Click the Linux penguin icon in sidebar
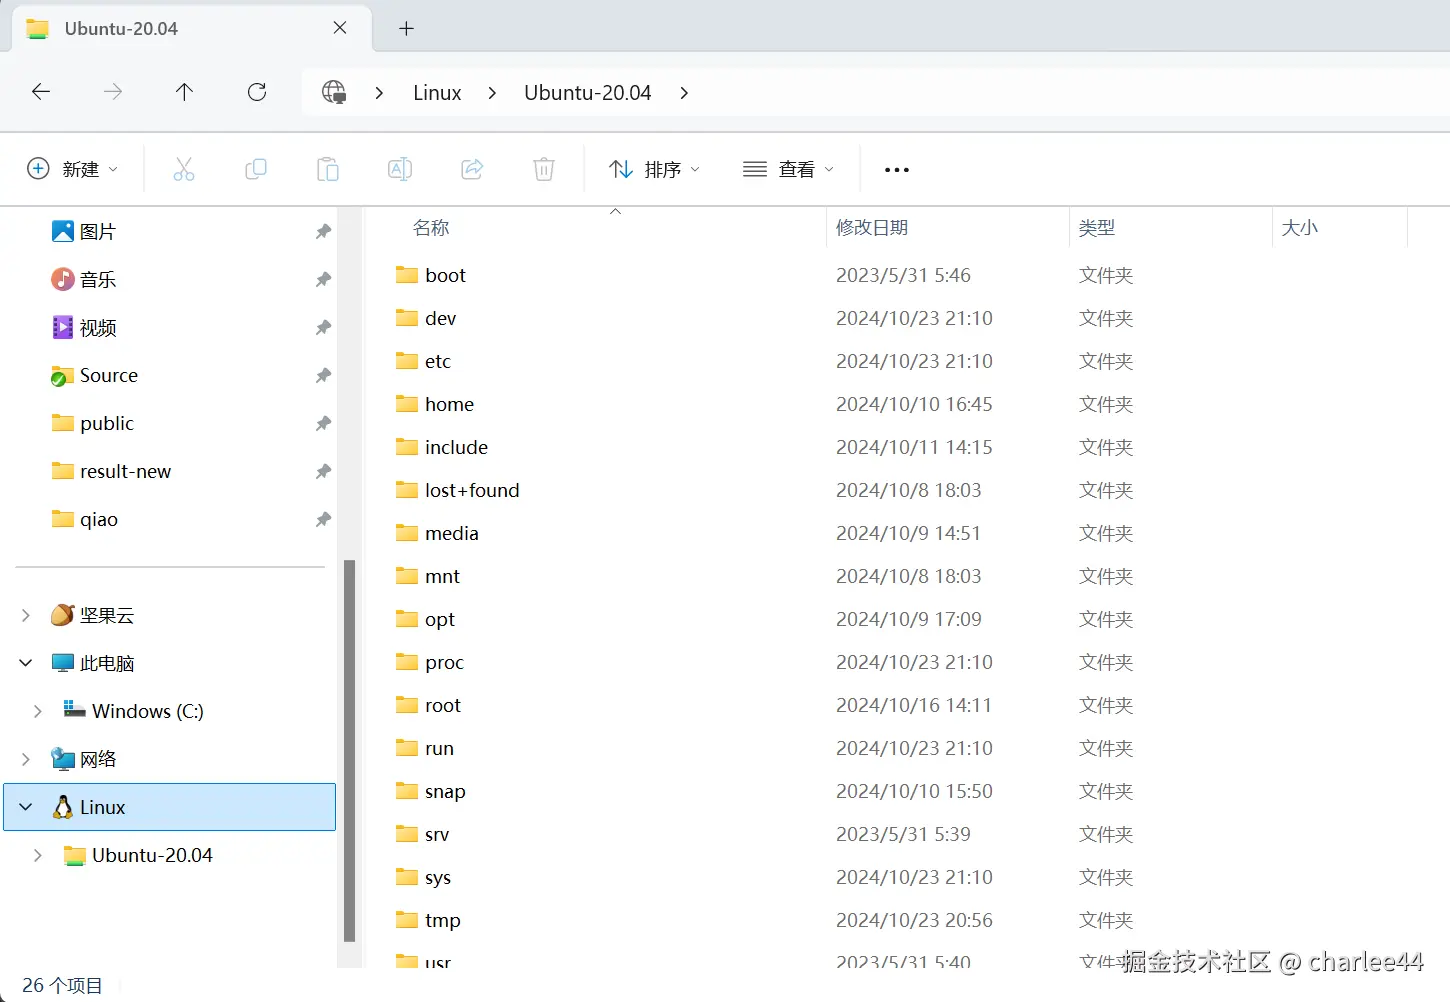Image resolution: width=1450 pixels, height=1002 pixels. pyautogui.click(x=64, y=807)
